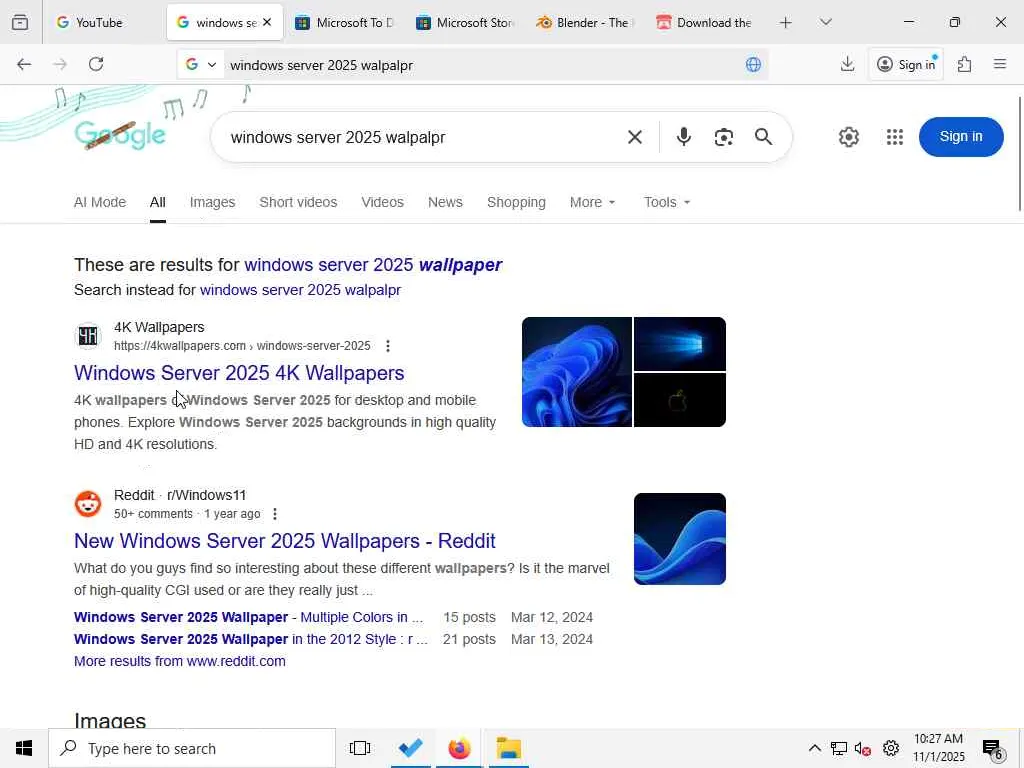This screenshot has height=768, width=1024.
Task: Open Firefox downloads panel
Action: pyautogui.click(x=847, y=64)
